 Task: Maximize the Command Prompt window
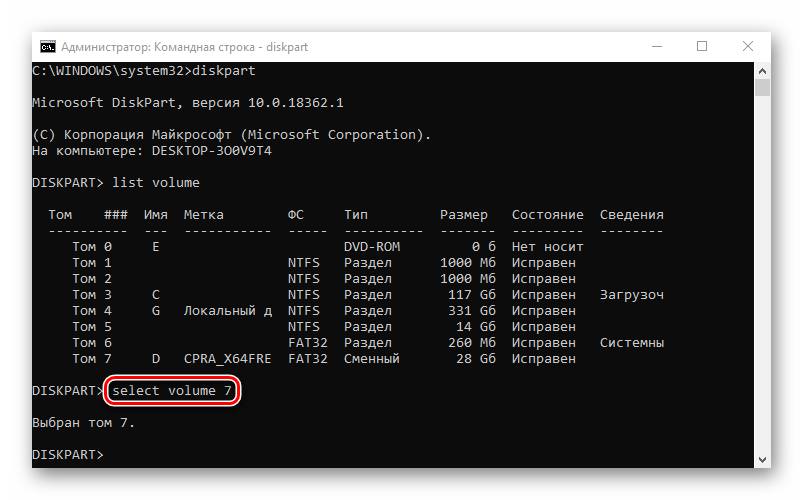702,46
